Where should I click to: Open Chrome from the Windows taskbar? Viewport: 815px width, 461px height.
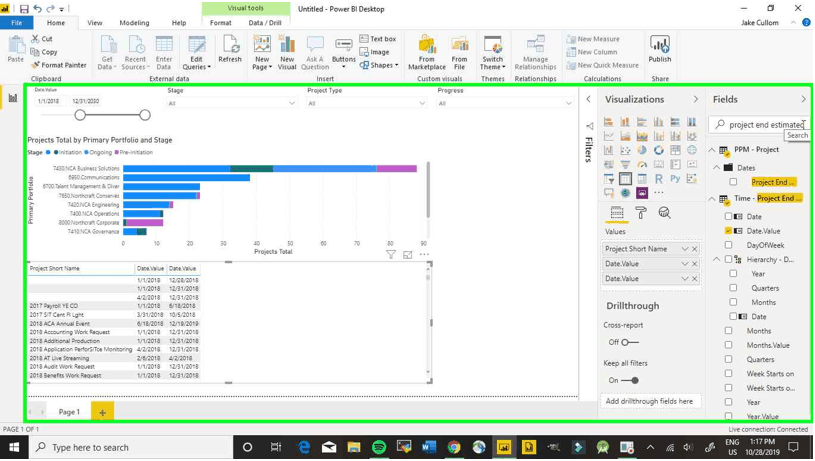(x=454, y=447)
